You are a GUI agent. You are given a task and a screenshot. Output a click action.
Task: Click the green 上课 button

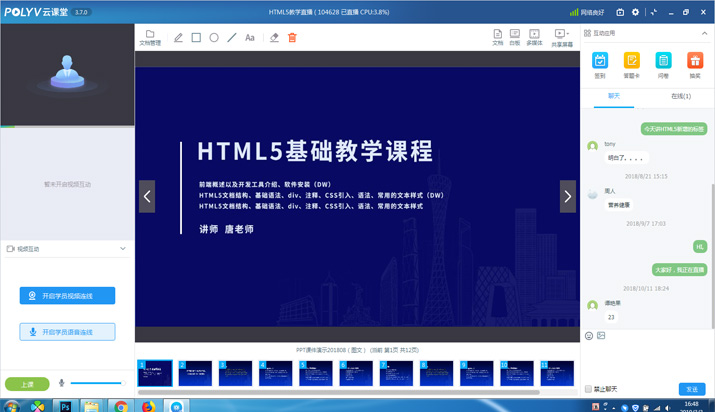tap(27, 384)
